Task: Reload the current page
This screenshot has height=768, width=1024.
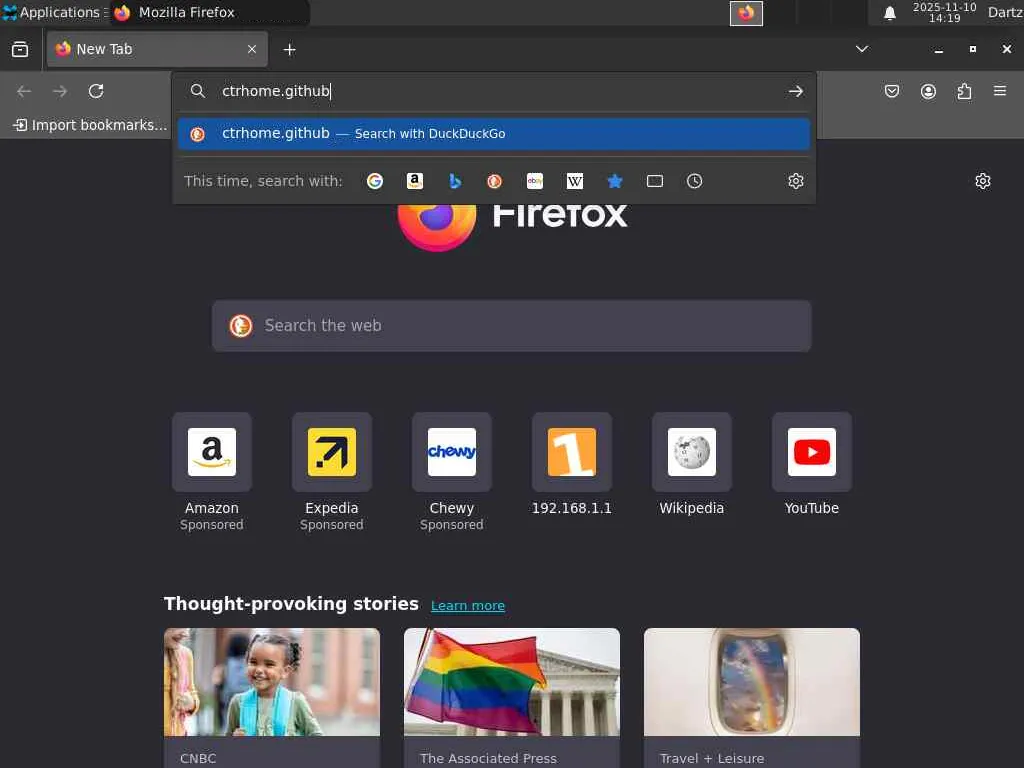Action: point(96,91)
